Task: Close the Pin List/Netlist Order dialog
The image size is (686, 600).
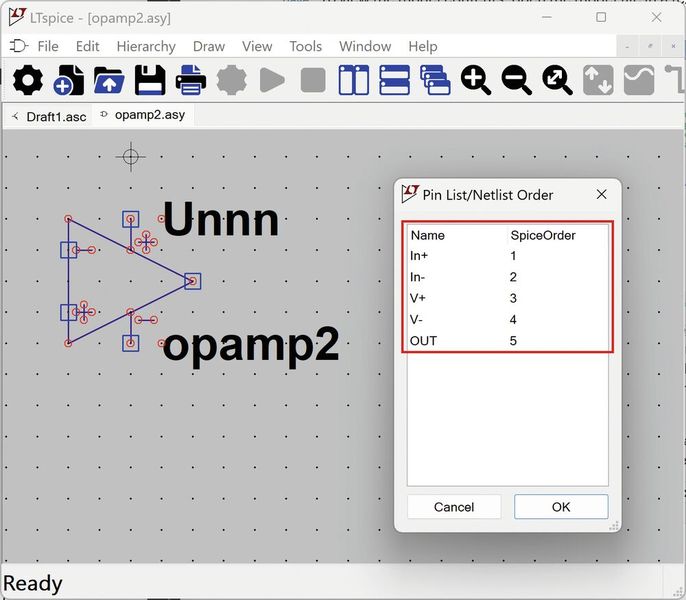Action: (x=602, y=194)
